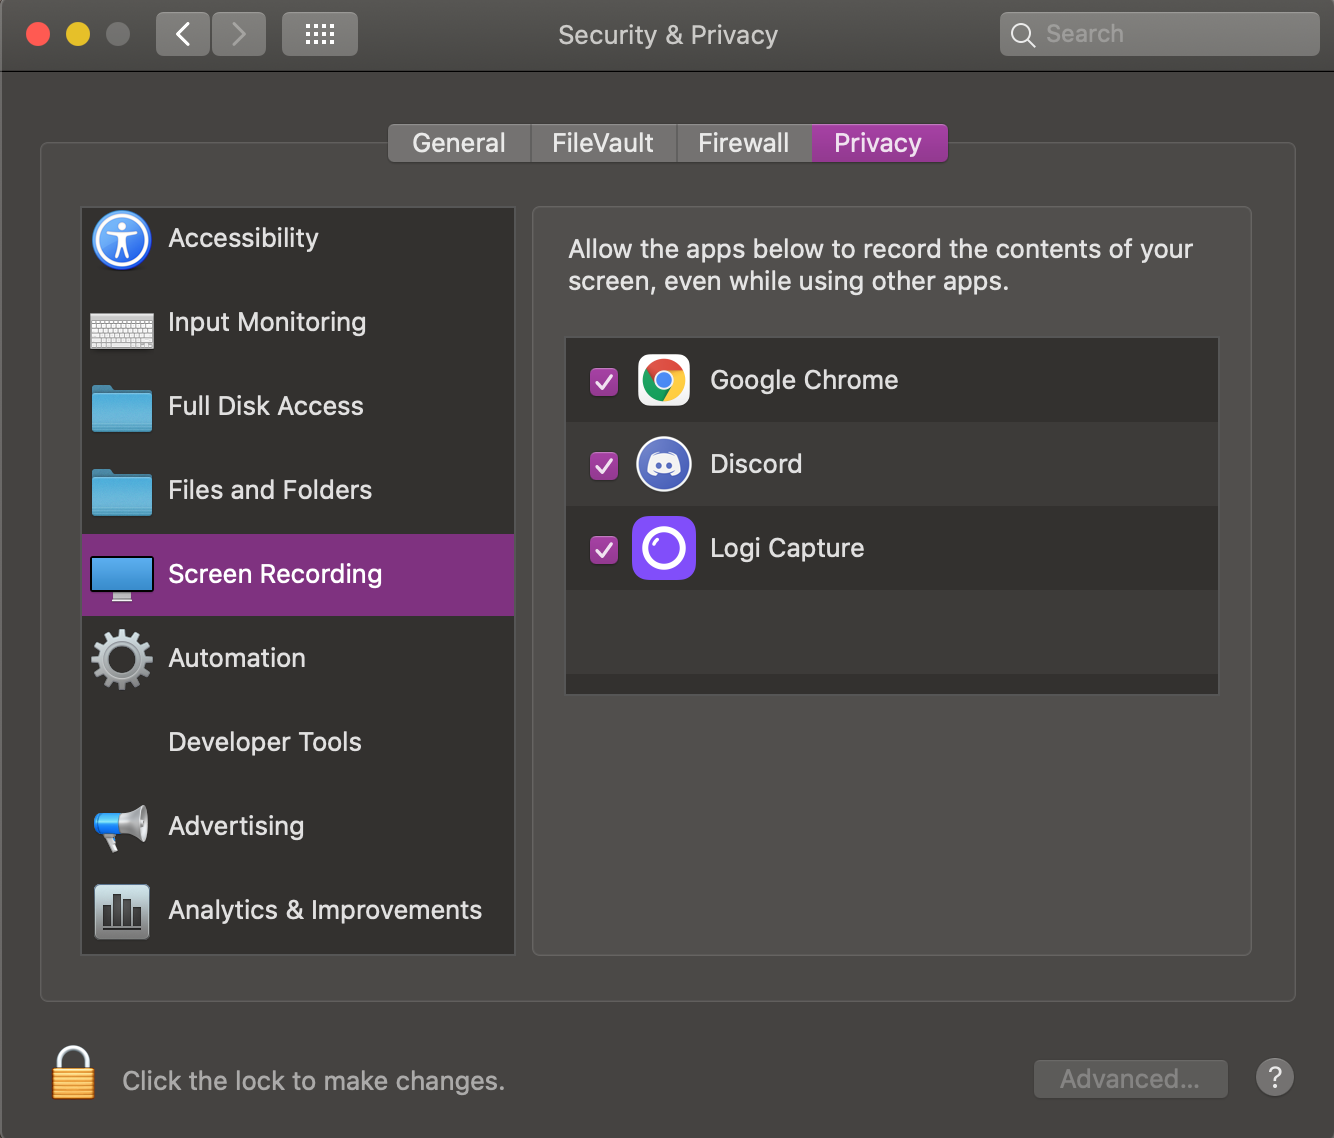Click the search magnifier icon

point(1023,35)
